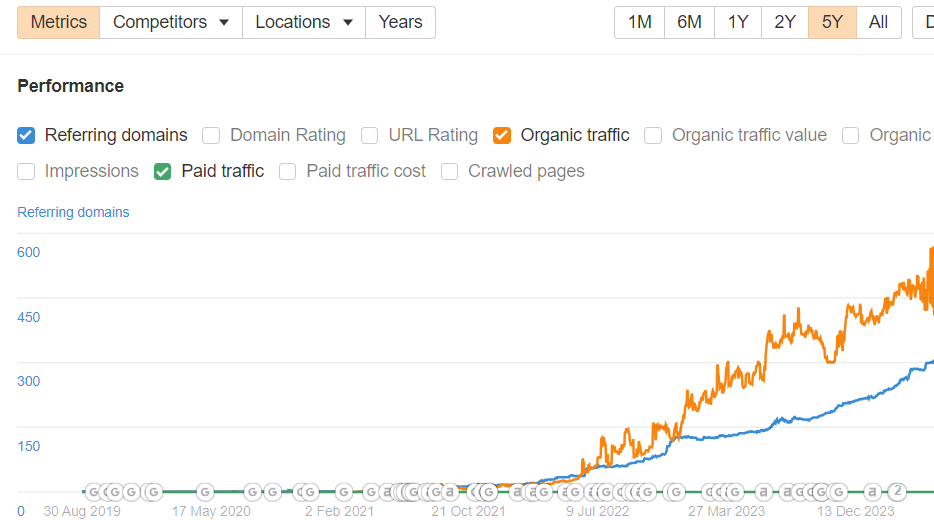Set time range to 1Y
Screen dimensions: 934x520
point(737,22)
